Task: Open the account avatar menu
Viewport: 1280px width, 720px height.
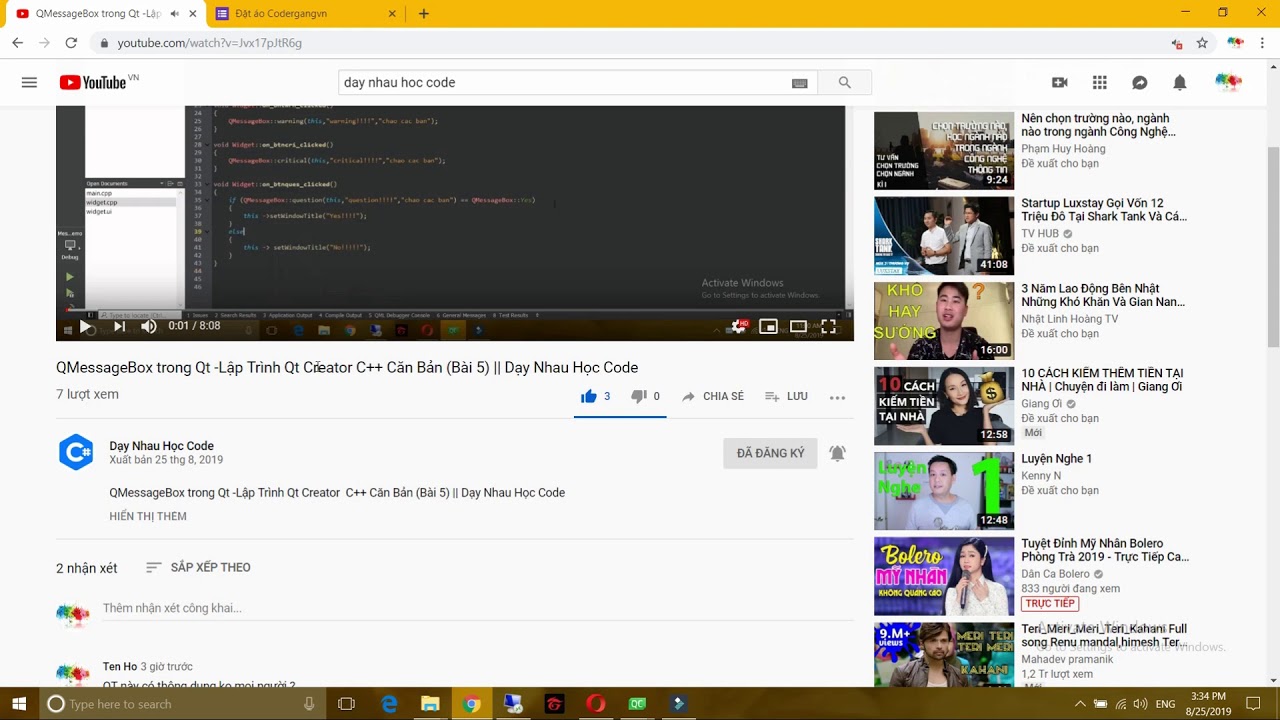Action: click(x=1228, y=83)
